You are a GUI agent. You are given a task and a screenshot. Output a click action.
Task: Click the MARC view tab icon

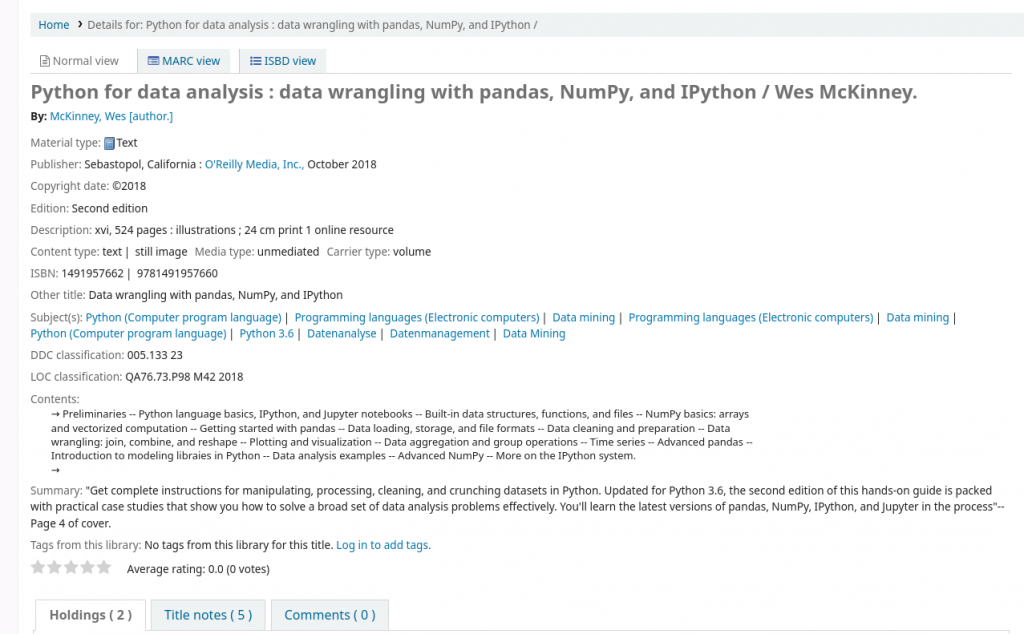pos(153,61)
